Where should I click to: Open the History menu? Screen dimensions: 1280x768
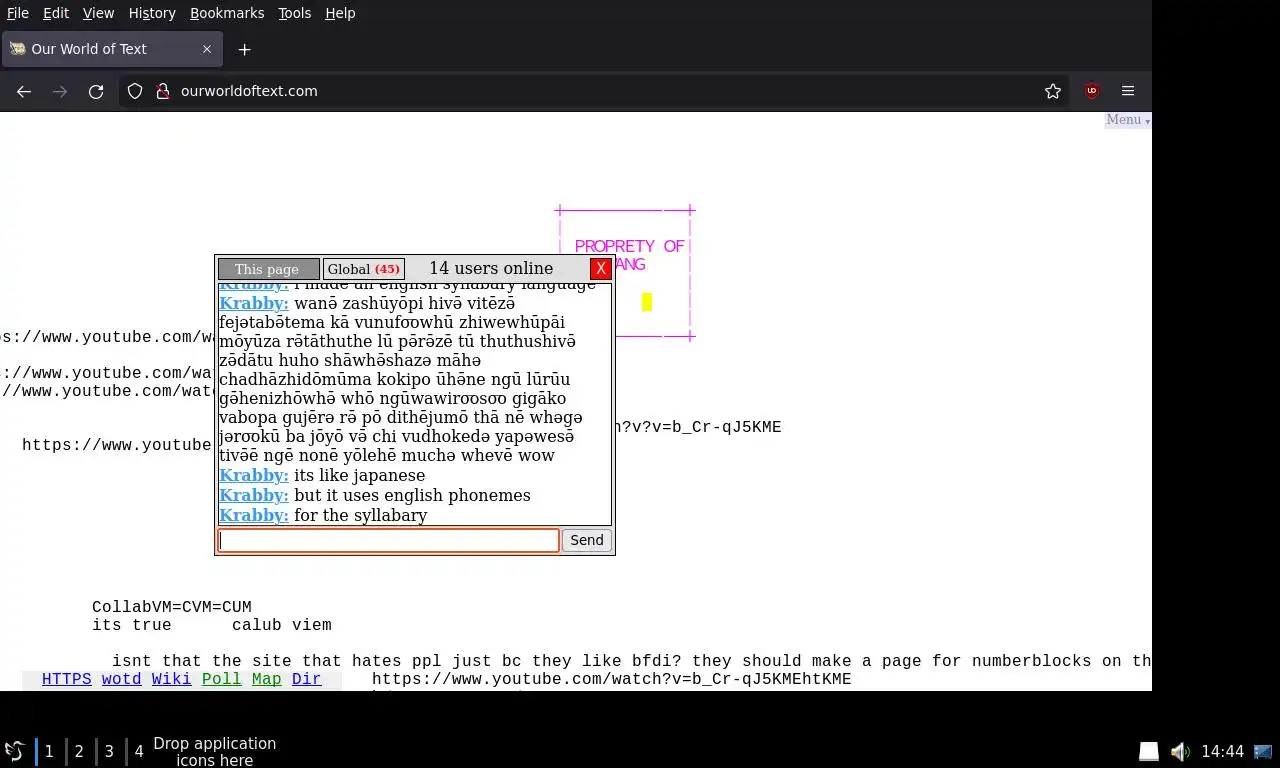pos(152,13)
